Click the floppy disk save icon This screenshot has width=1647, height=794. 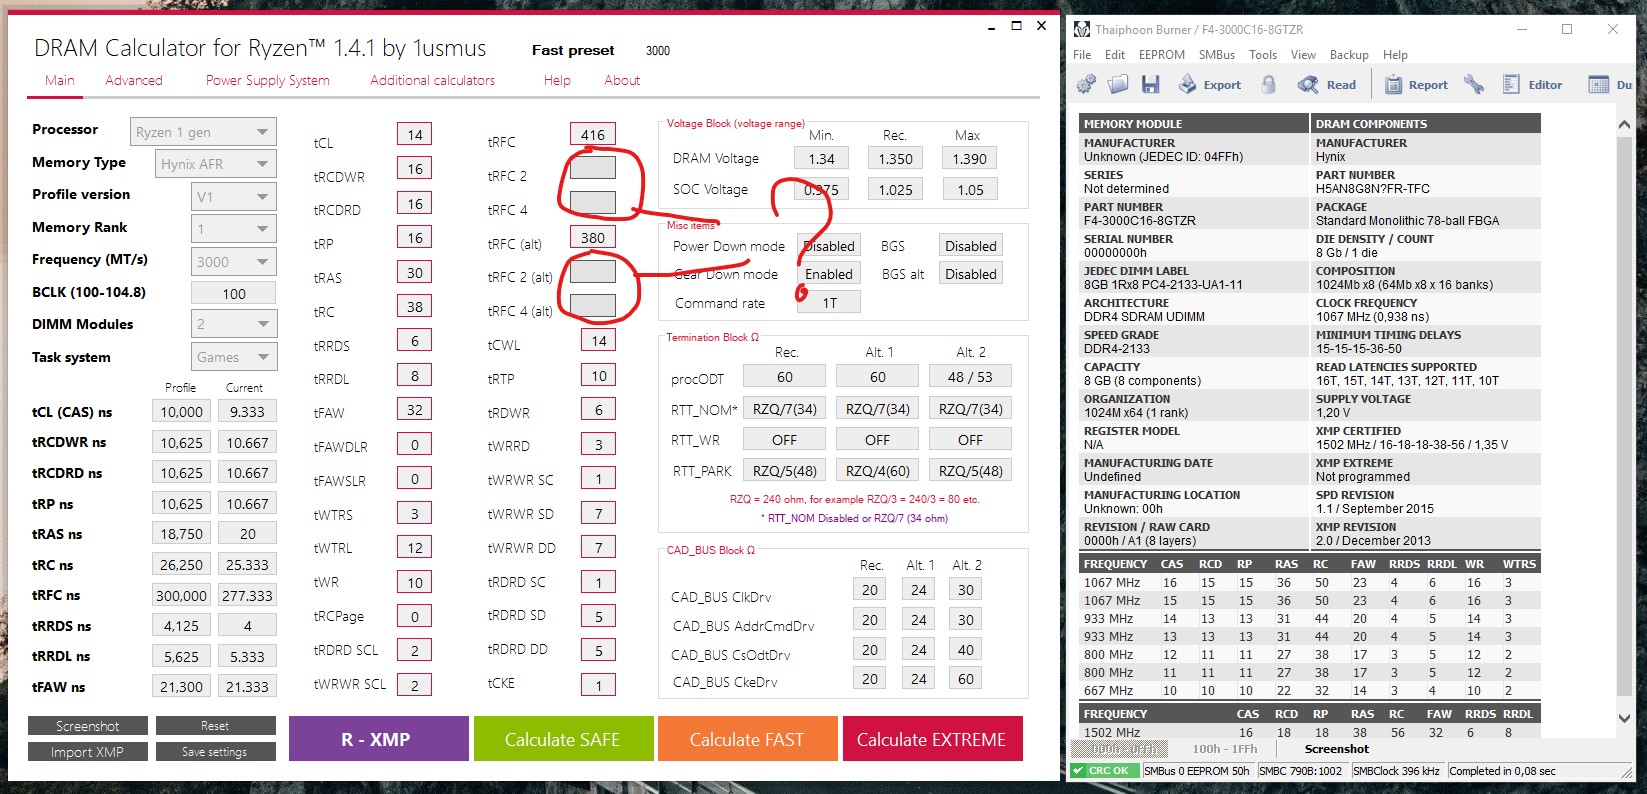pos(1151,85)
